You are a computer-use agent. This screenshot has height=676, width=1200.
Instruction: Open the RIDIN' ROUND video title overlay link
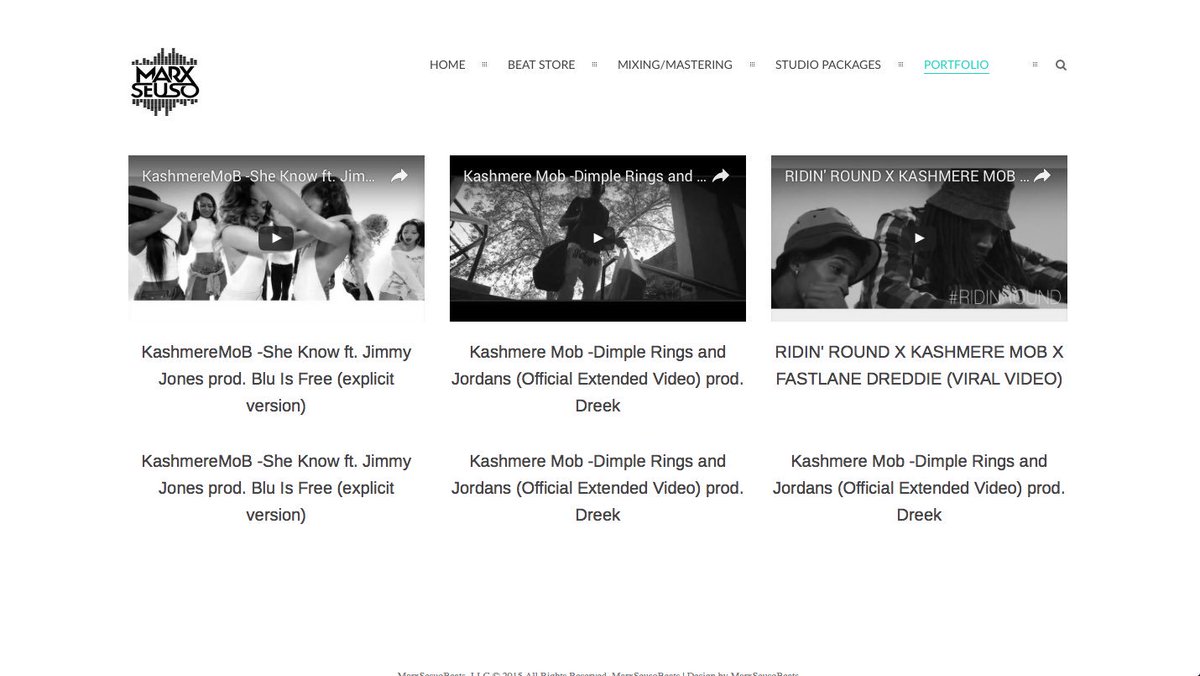(x=905, y=176)
